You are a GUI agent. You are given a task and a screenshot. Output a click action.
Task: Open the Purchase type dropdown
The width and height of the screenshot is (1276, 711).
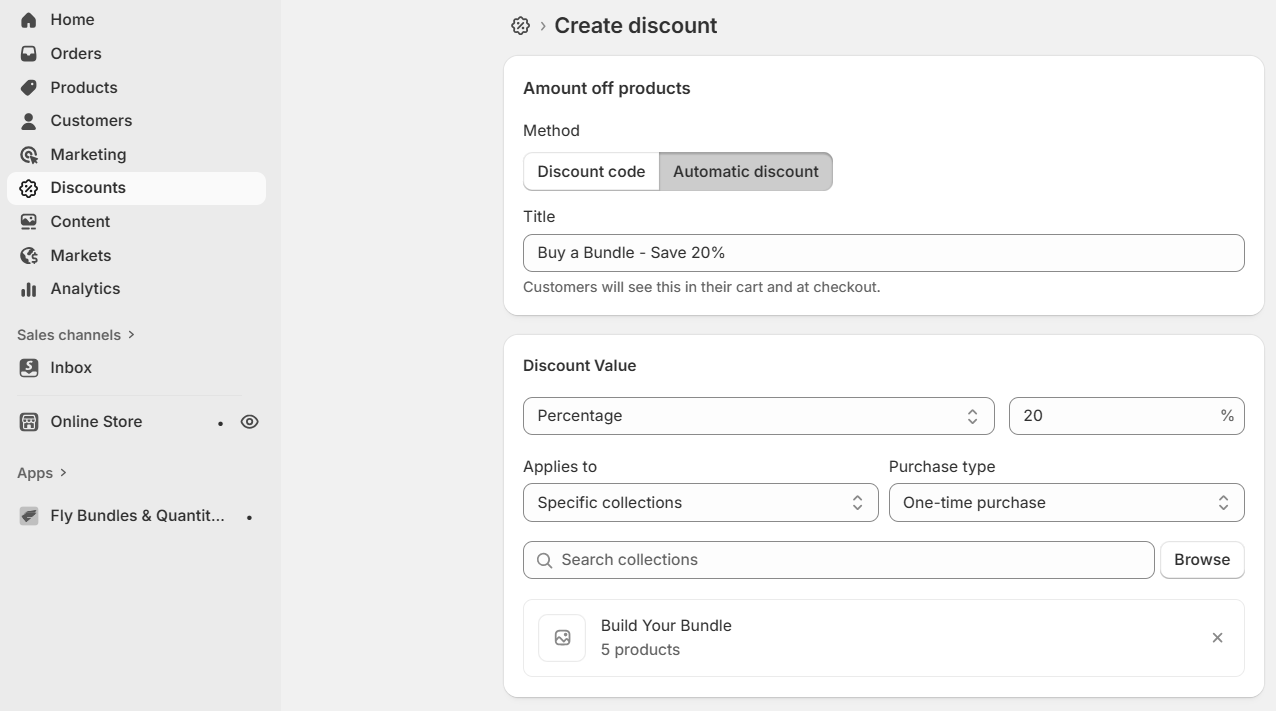click(x=1066, y=502)
